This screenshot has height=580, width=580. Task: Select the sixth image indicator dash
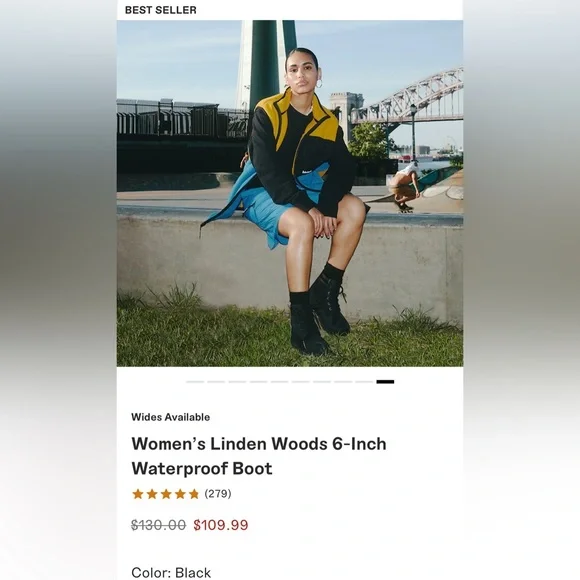[x=300, y=382]
